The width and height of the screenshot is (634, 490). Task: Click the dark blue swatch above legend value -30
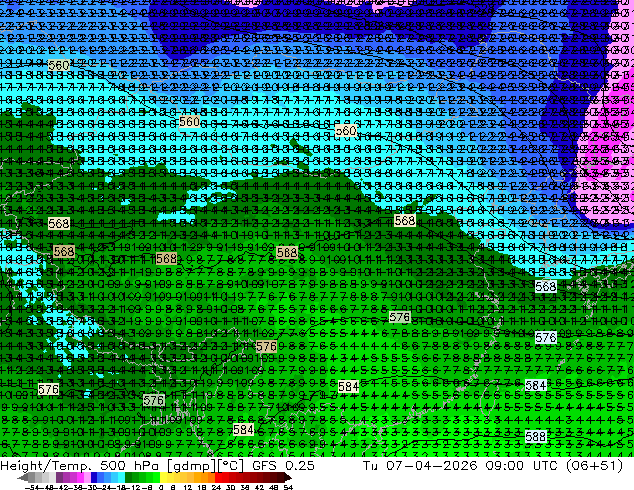94,477
